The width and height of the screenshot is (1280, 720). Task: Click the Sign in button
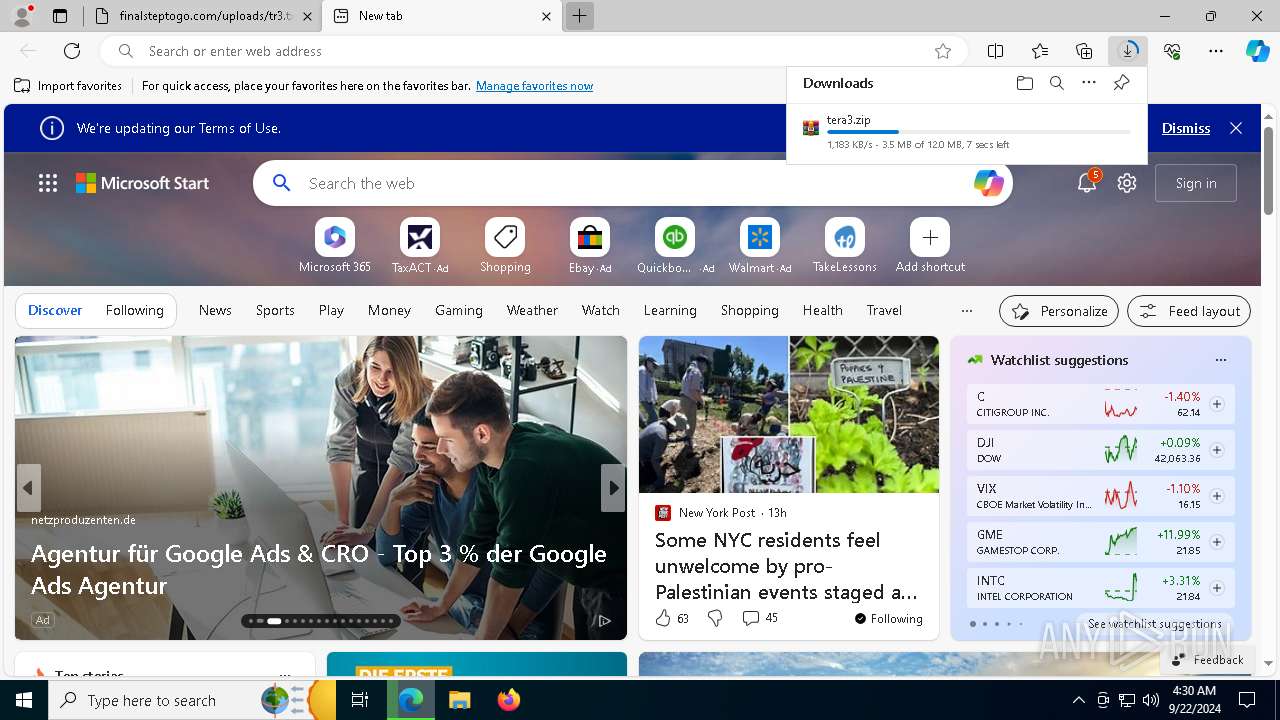tap(1196, 183)
